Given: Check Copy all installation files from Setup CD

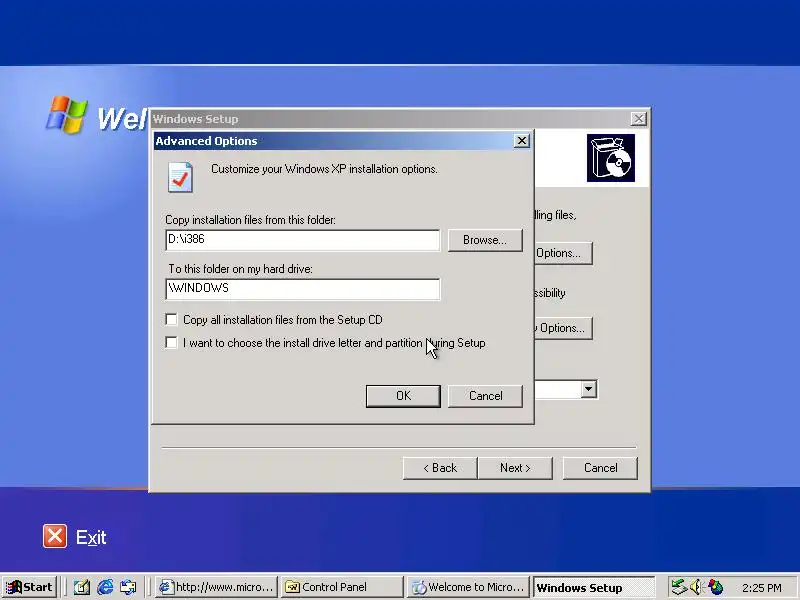Looking at the screenshot, I should pos(171,320).
